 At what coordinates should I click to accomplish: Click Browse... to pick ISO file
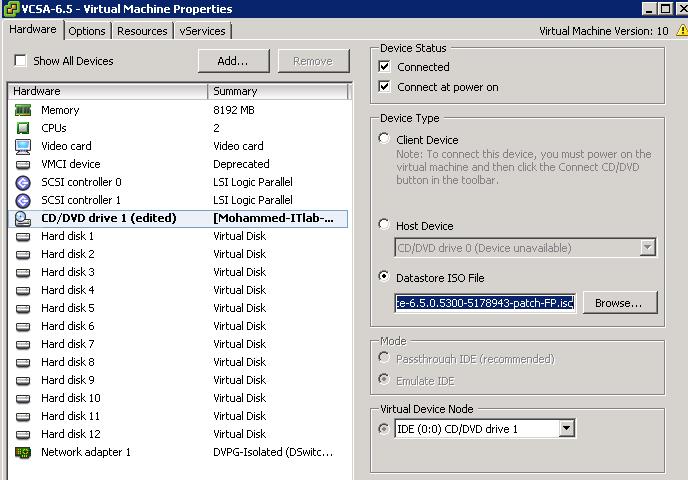618,302
